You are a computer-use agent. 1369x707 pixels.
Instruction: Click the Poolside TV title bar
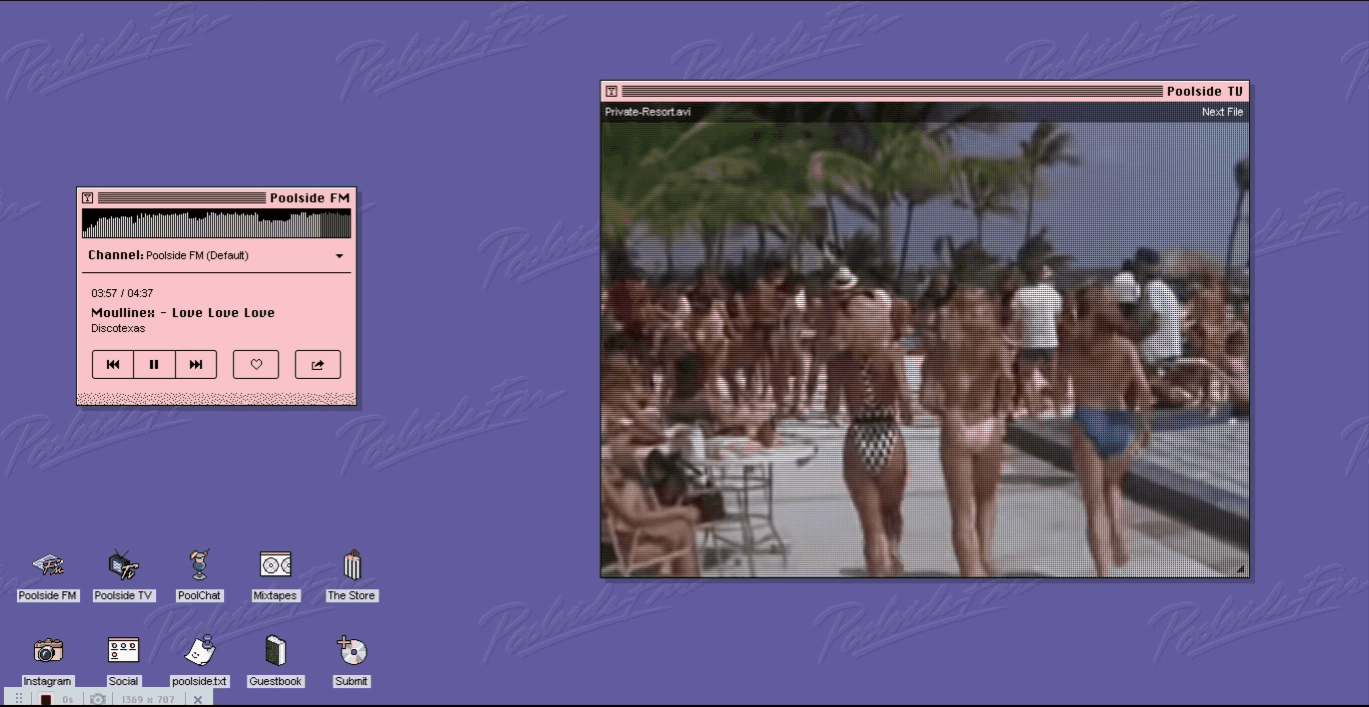[925, 91]
